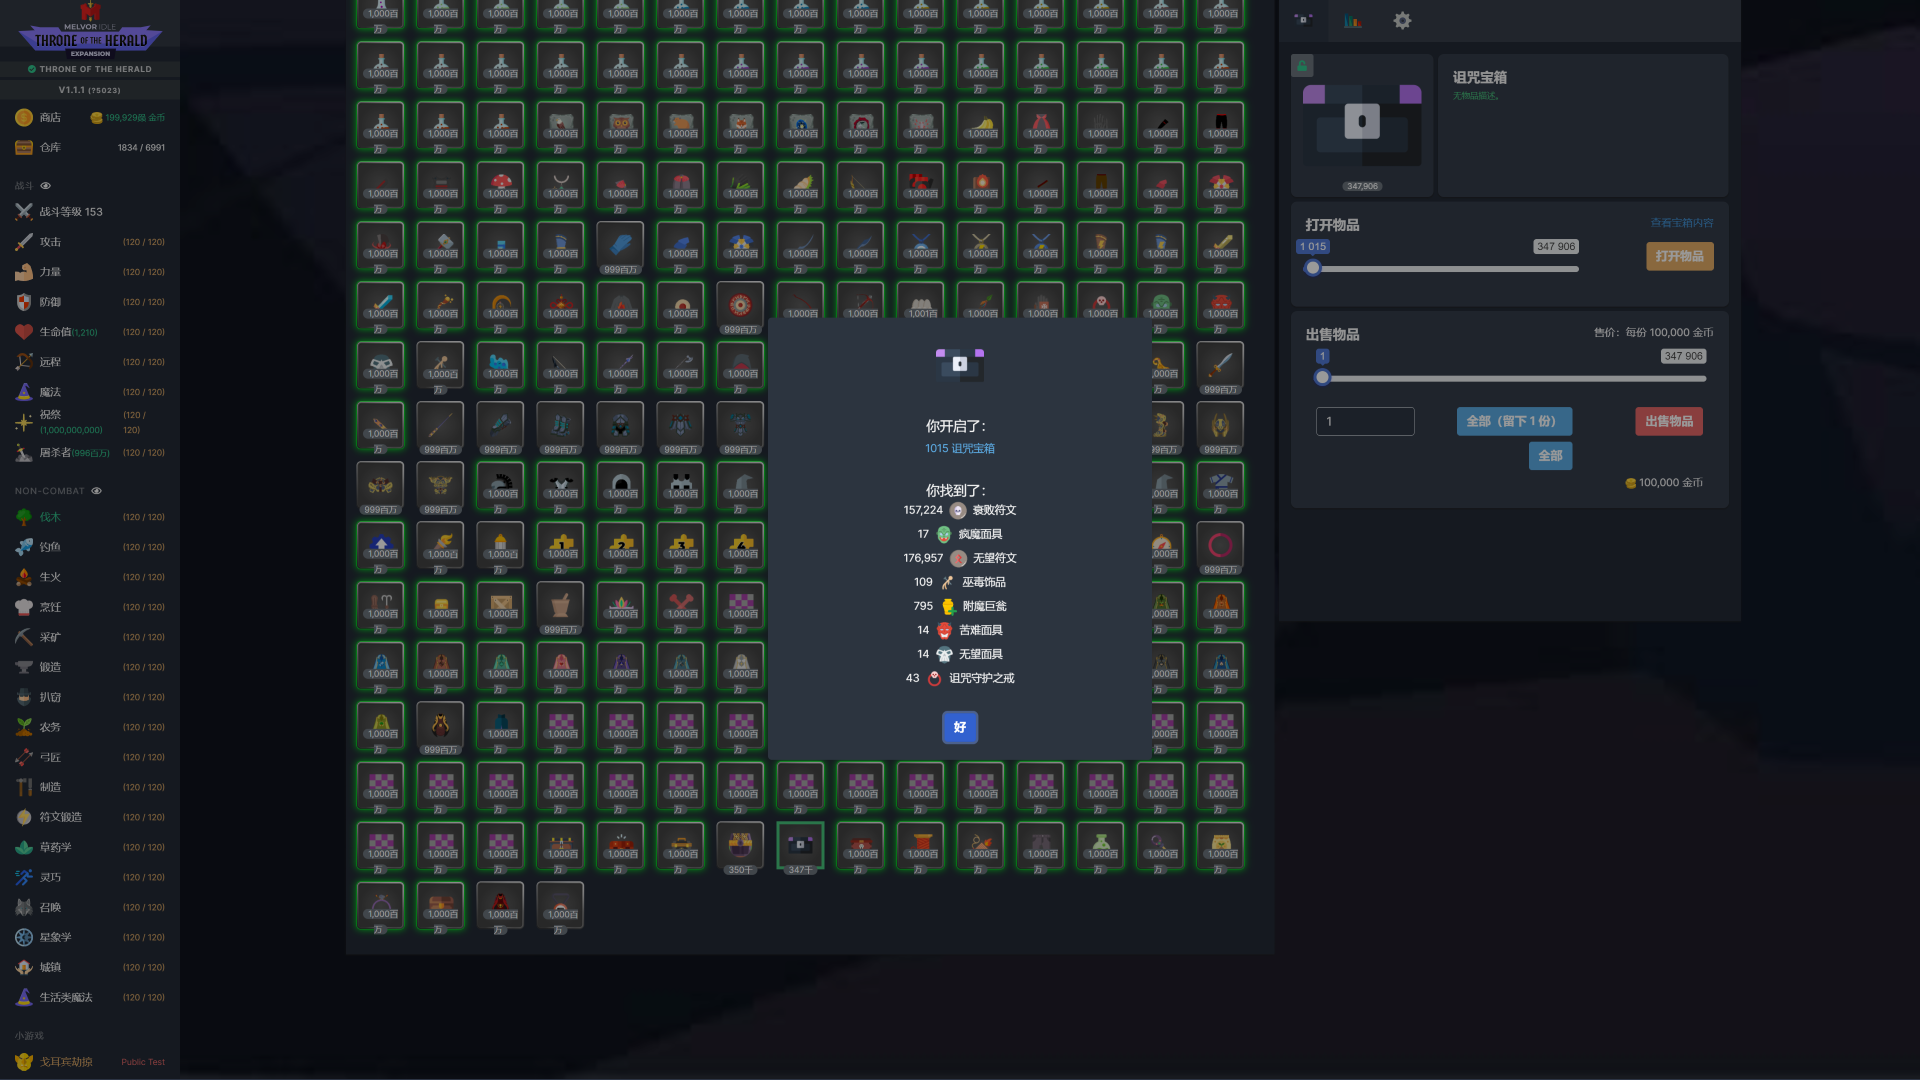Toggle the NON-COMBAT section visibility eye
The image size is (1920, 1080).
[x=97, y=491]
